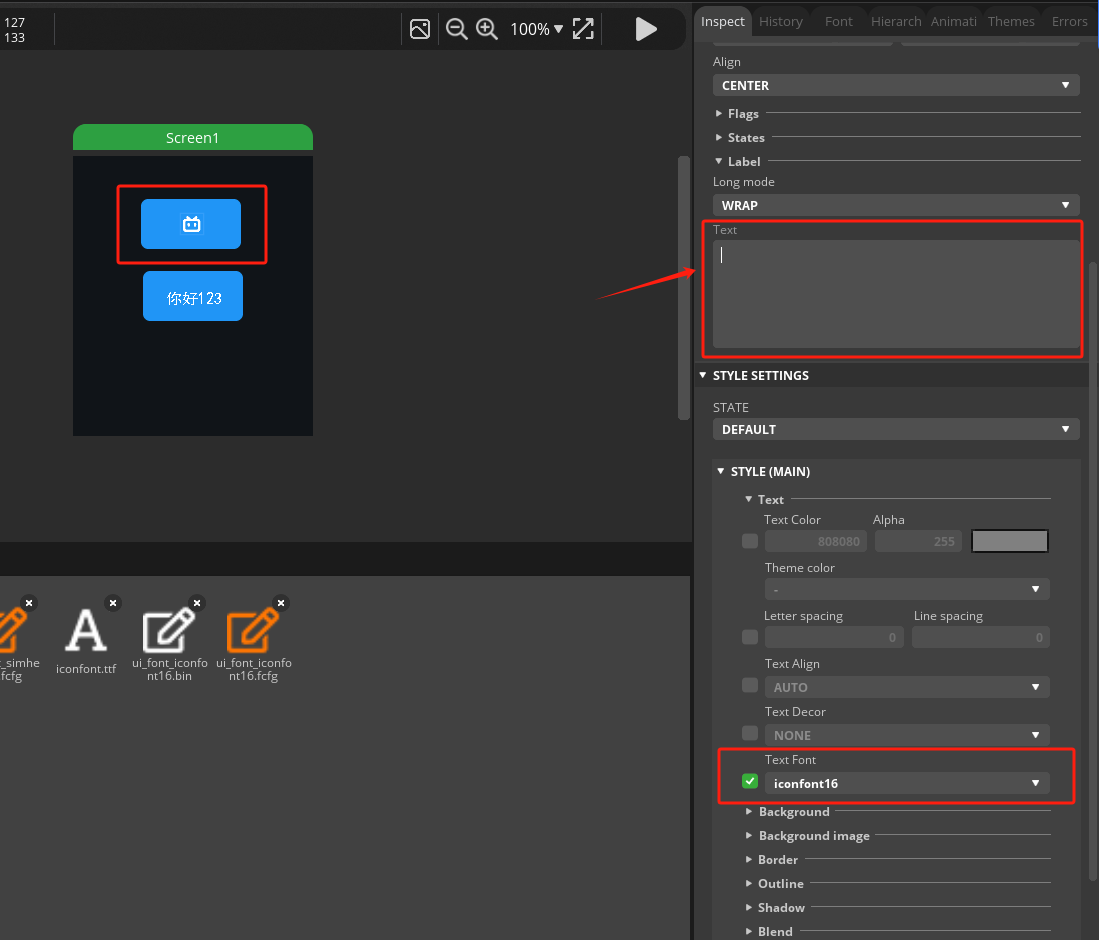Select ui_font_iconfont16.fcfg asset icon
The image size is (1099, 940).
(253, 630)
